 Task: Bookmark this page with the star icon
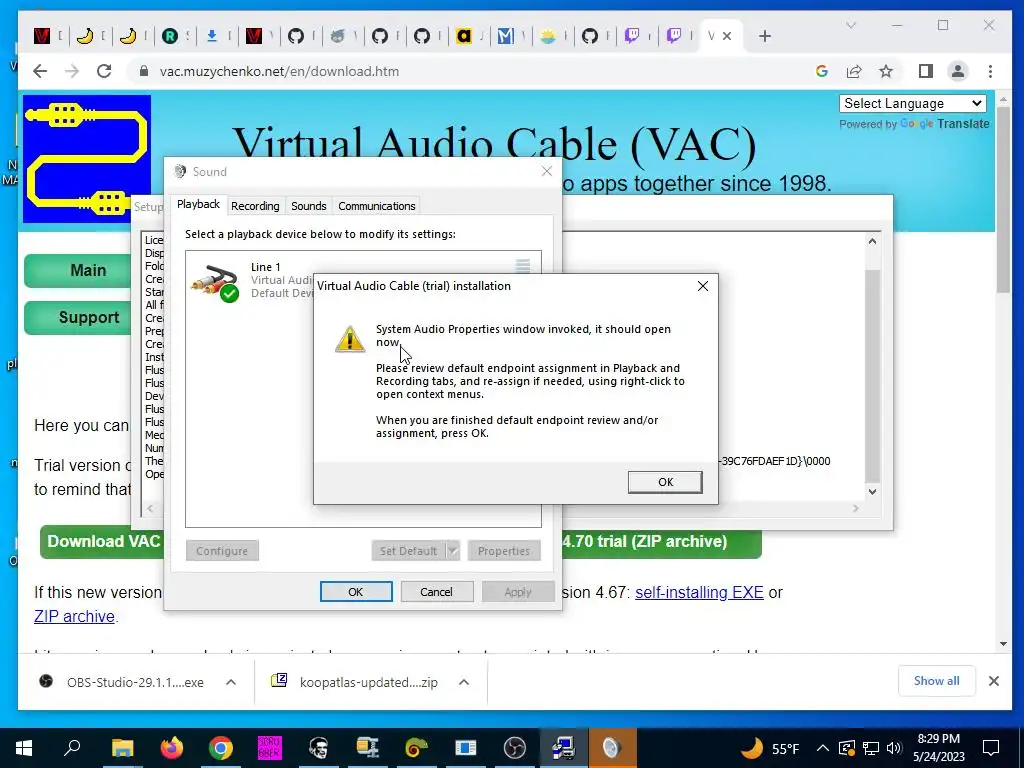[x=886, y=71]
